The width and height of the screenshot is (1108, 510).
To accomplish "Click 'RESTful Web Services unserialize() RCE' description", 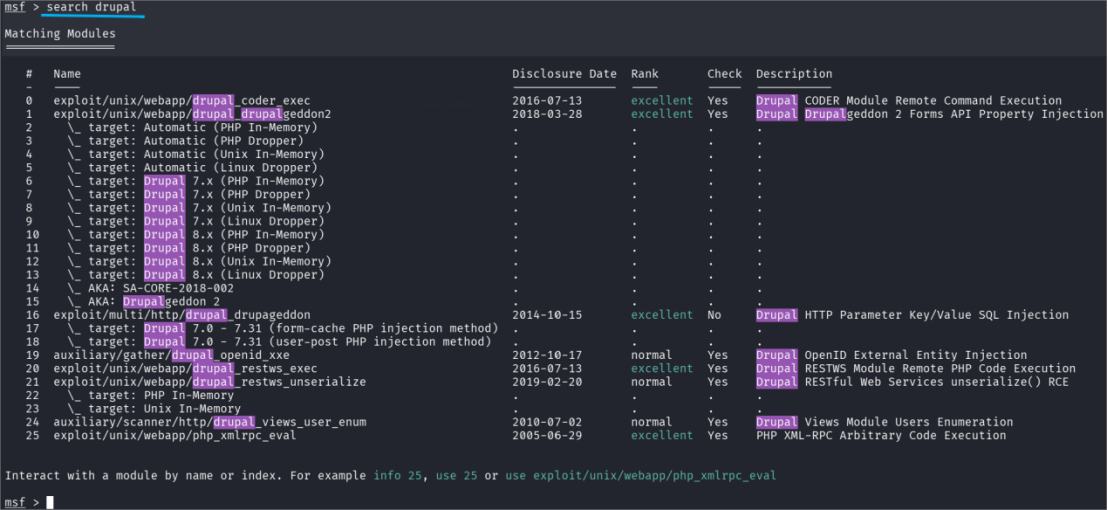I will tap(937, 382).
